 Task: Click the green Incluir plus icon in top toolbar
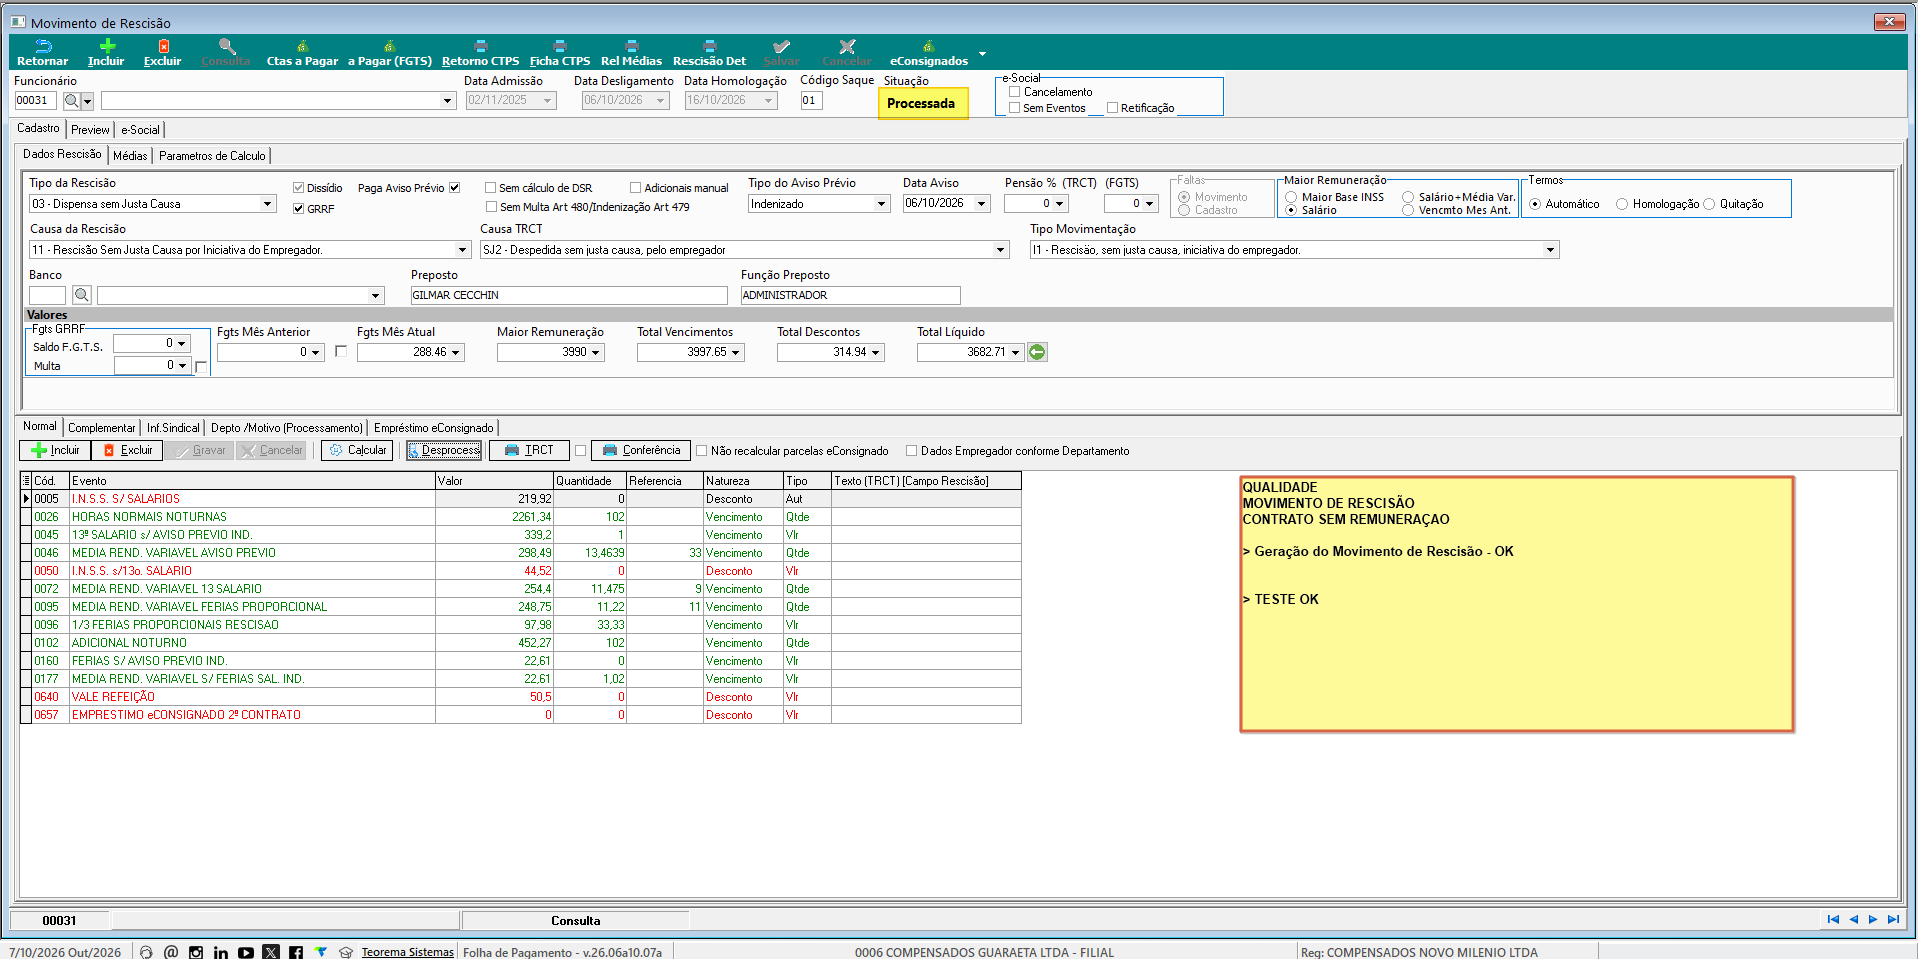click(107, 46)
